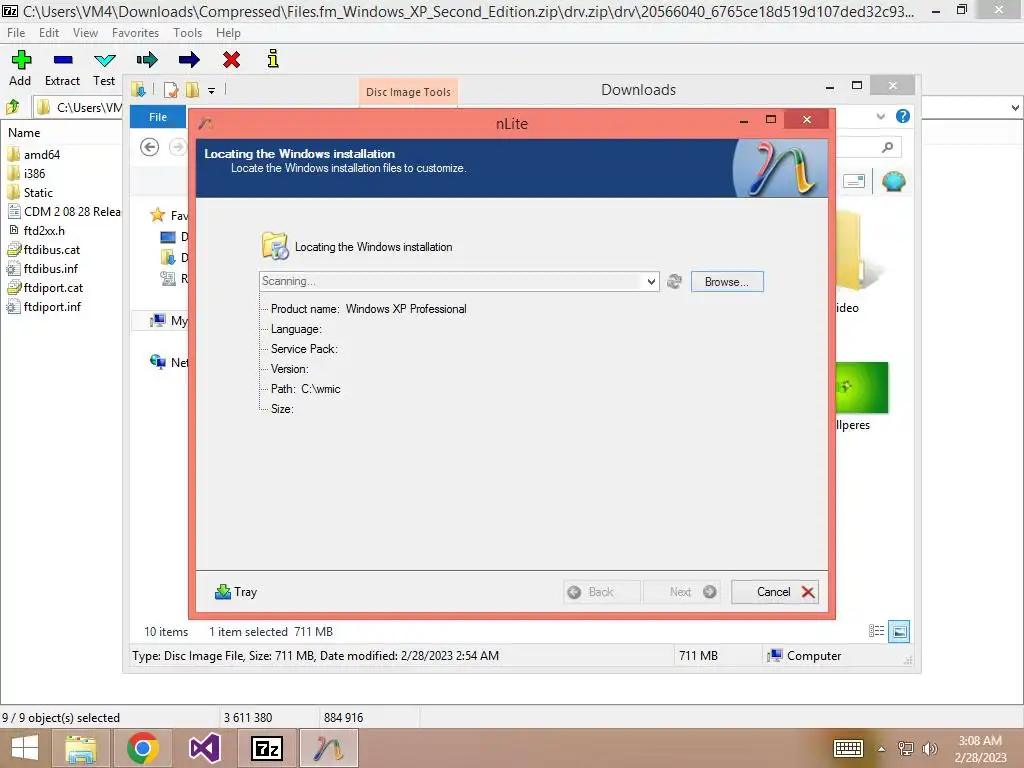Click the volume speaker tray icon
The image size is (1024, 768).
(x=929, y=748)
